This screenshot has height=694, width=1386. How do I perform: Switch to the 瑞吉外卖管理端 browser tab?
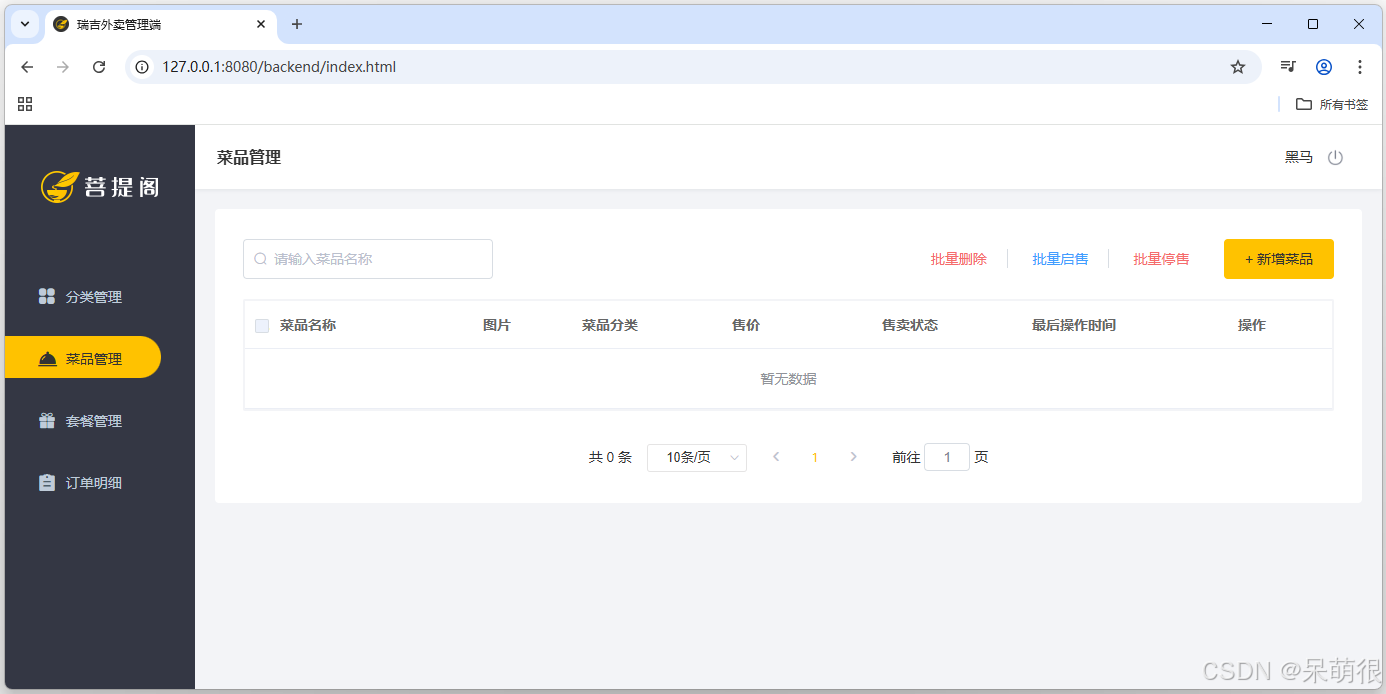click(x=160, y=24)
